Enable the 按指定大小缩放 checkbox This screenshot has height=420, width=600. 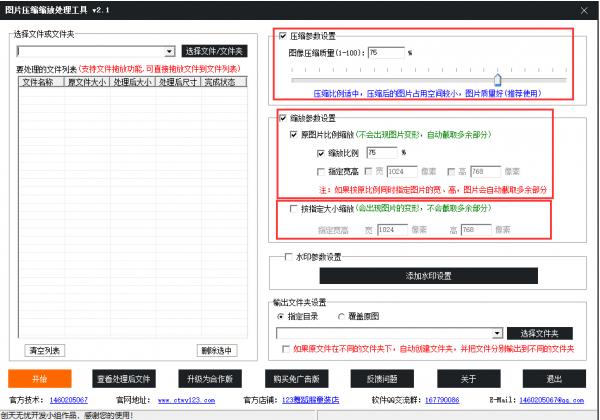point(293,208)
